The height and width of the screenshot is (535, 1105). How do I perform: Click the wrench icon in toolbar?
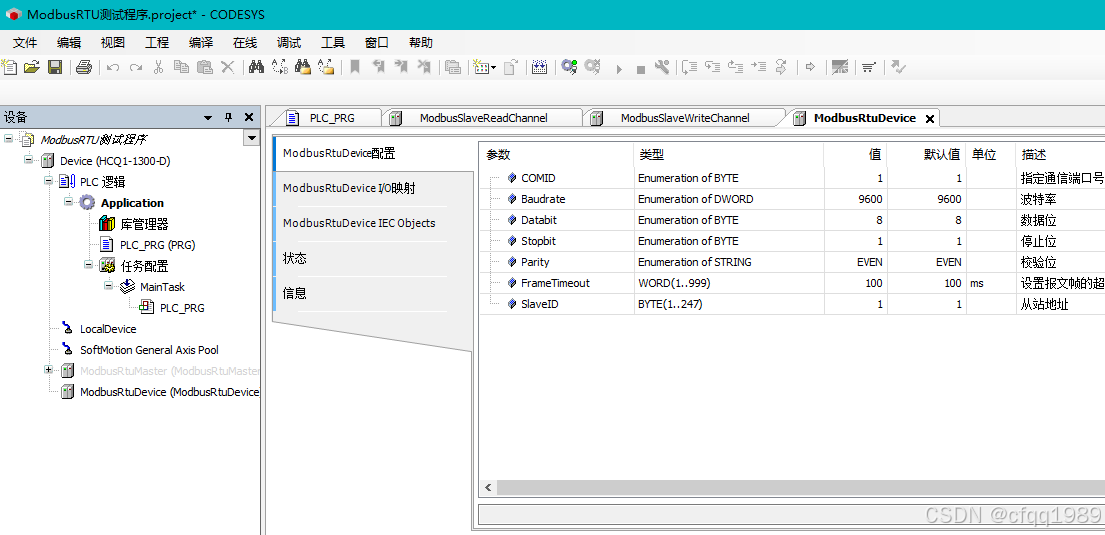click(x=661, y=68)
